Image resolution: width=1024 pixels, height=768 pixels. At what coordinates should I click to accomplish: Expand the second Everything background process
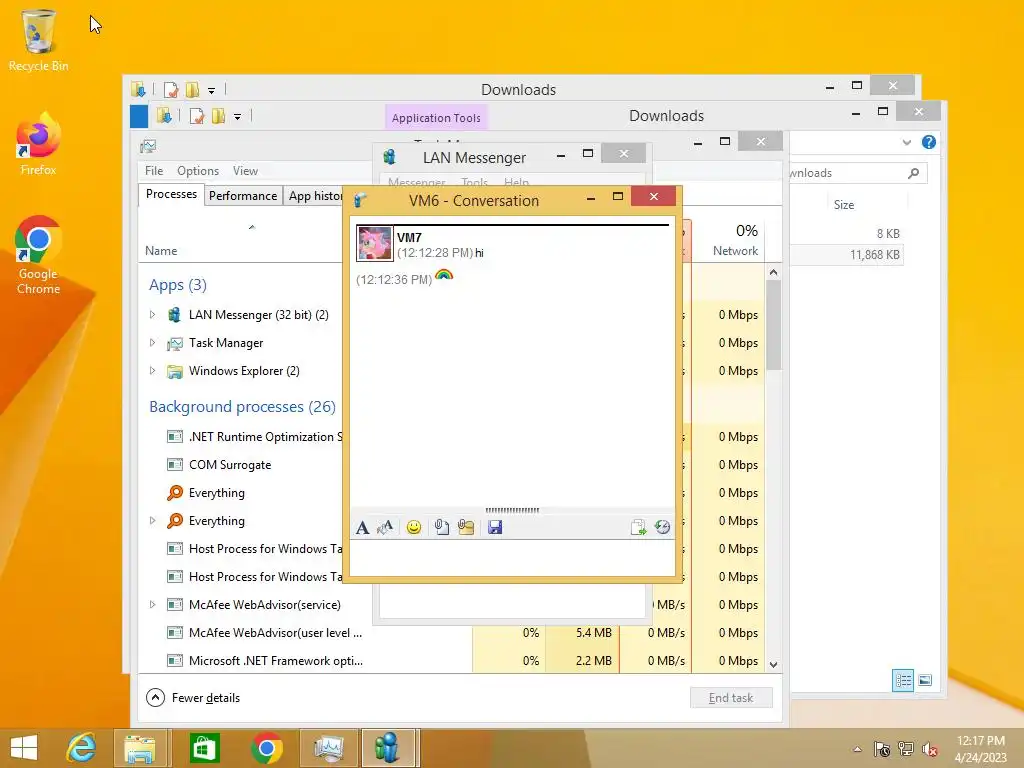pyautogui.click(x=152, y=520)
